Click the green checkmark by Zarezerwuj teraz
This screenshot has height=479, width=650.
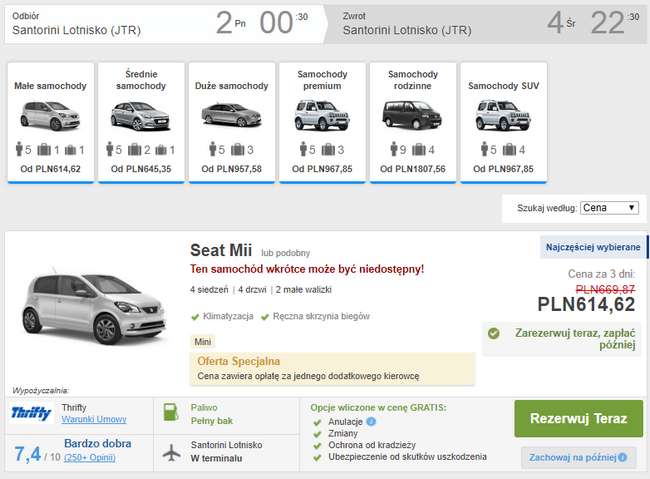pyautogui.click(x=493, y=333)
